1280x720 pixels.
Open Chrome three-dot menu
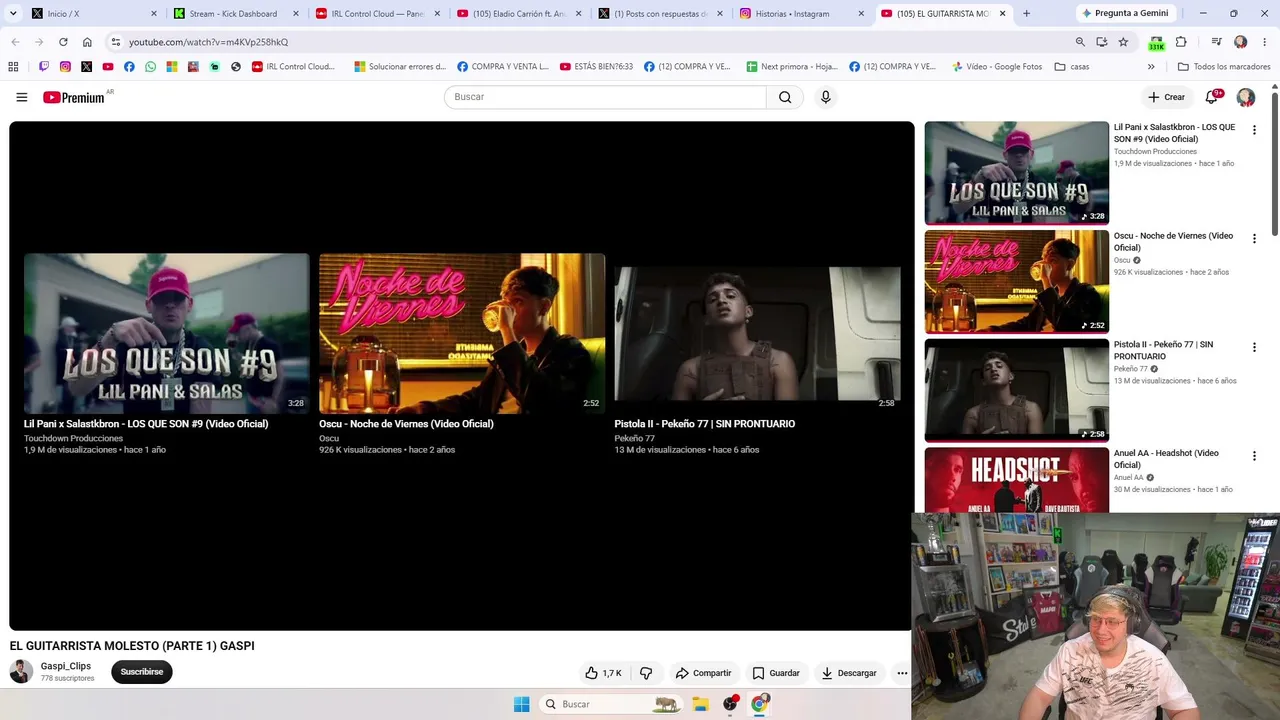1264,42
